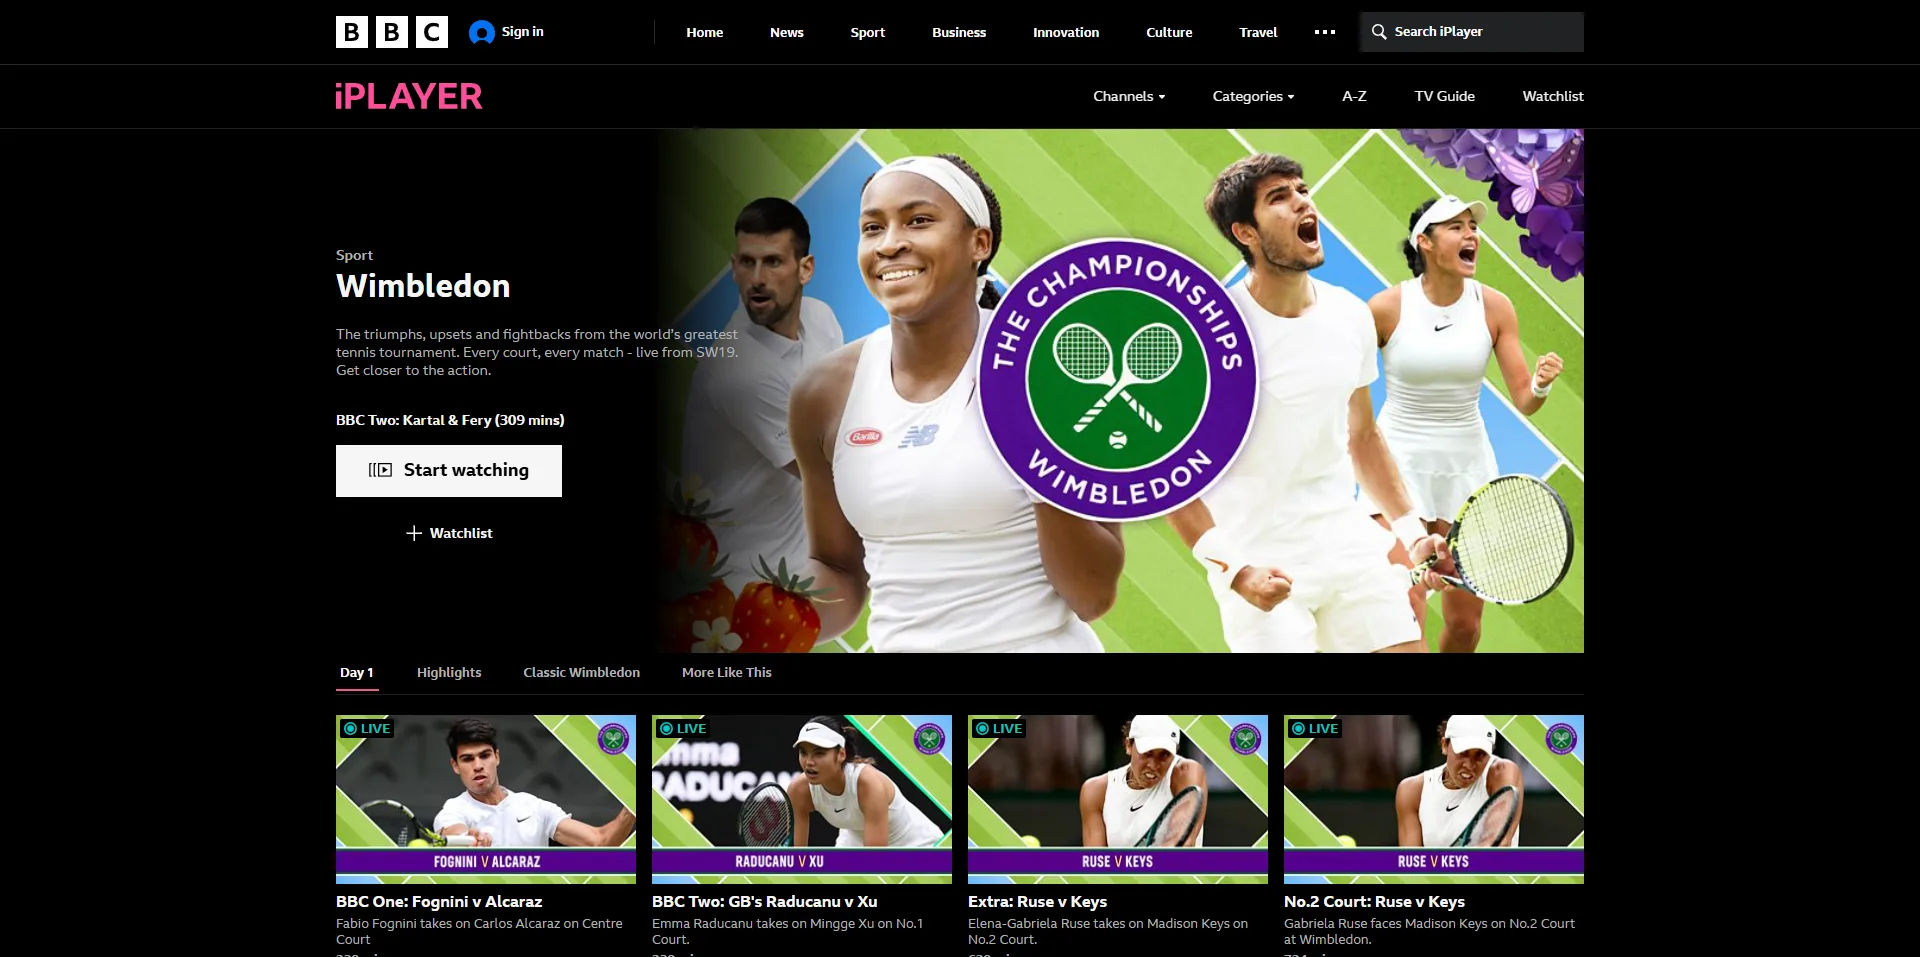Click title No.2 Court: Ruse v Keys
1920x957 pixels.
tap(1375, 902)
